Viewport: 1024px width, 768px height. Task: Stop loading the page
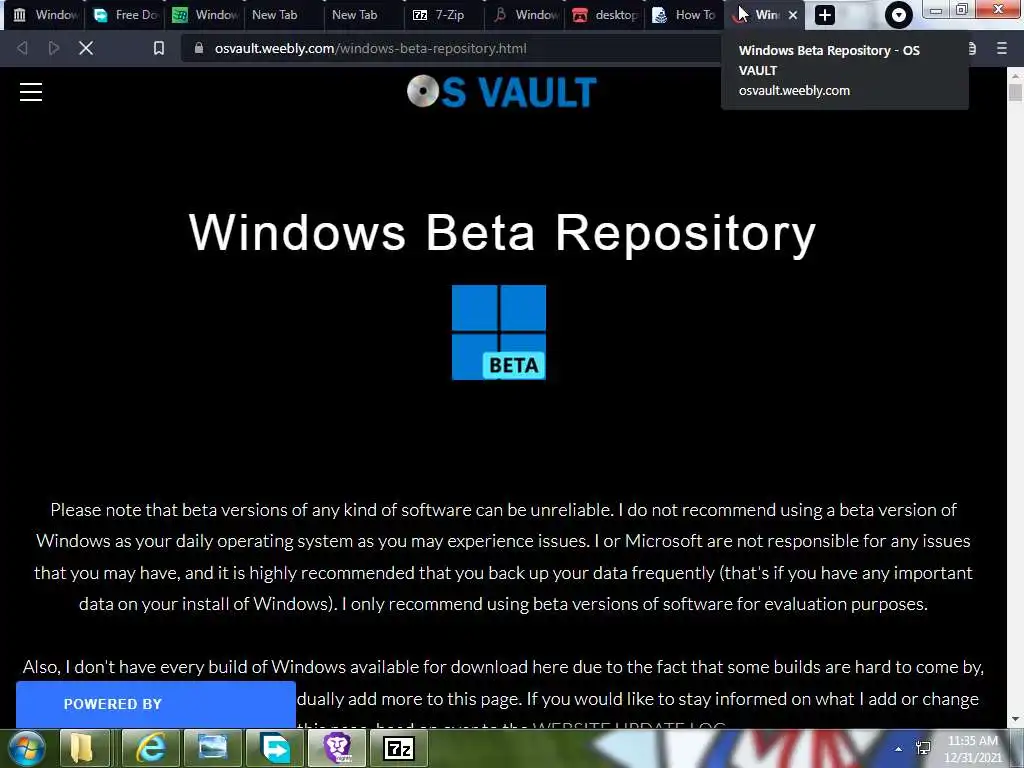(x=86, y=48)
